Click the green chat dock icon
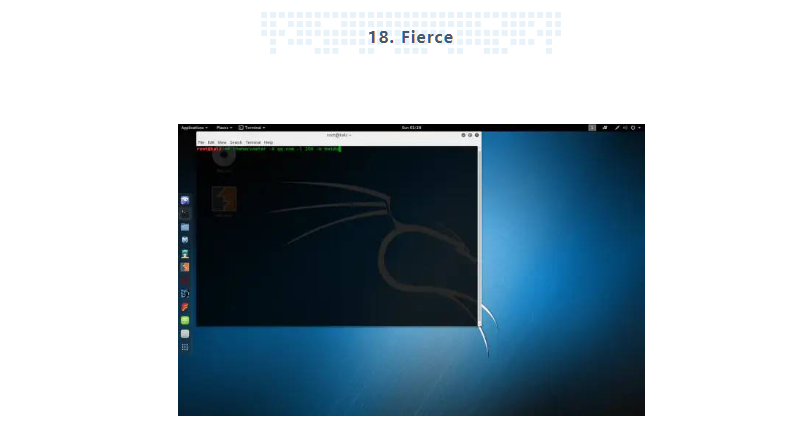Image resolution: width=811 pixels, height=446 pixels. point(184,320)
